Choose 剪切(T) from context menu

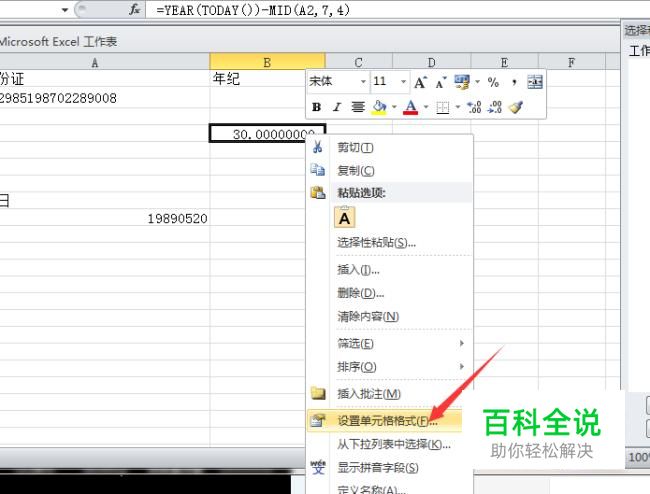(390, 147)
